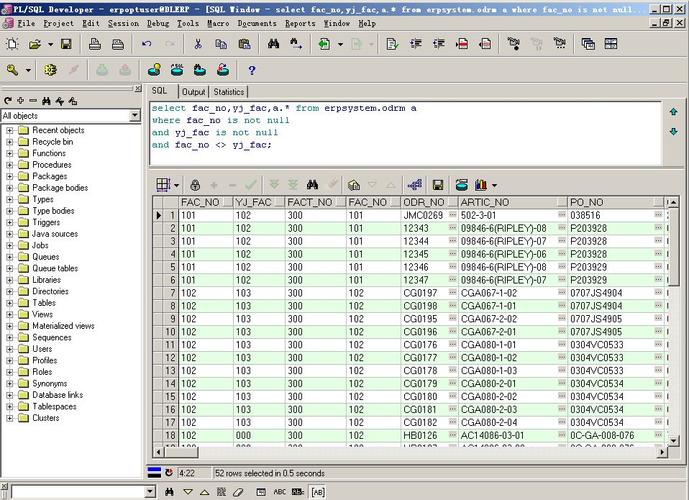
Task: Click the Save diskette icon in main toolbar
Action: pyautogui.click(x=66, y=44)
